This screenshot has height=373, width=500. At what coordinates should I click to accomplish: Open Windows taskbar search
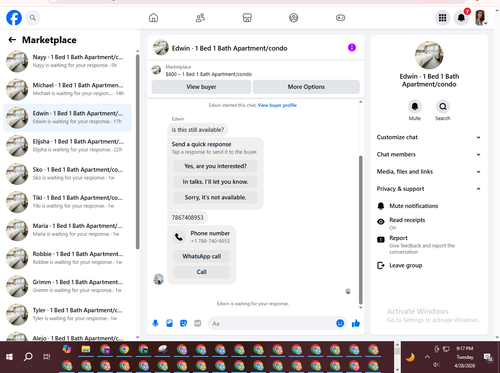tap(28, 357)
